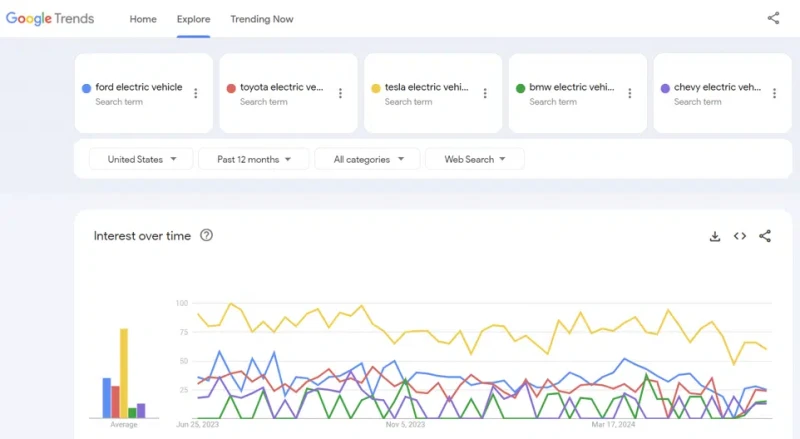
Task: Click the Jun 25, 2023 axis label
Action: tap(197, 424)
